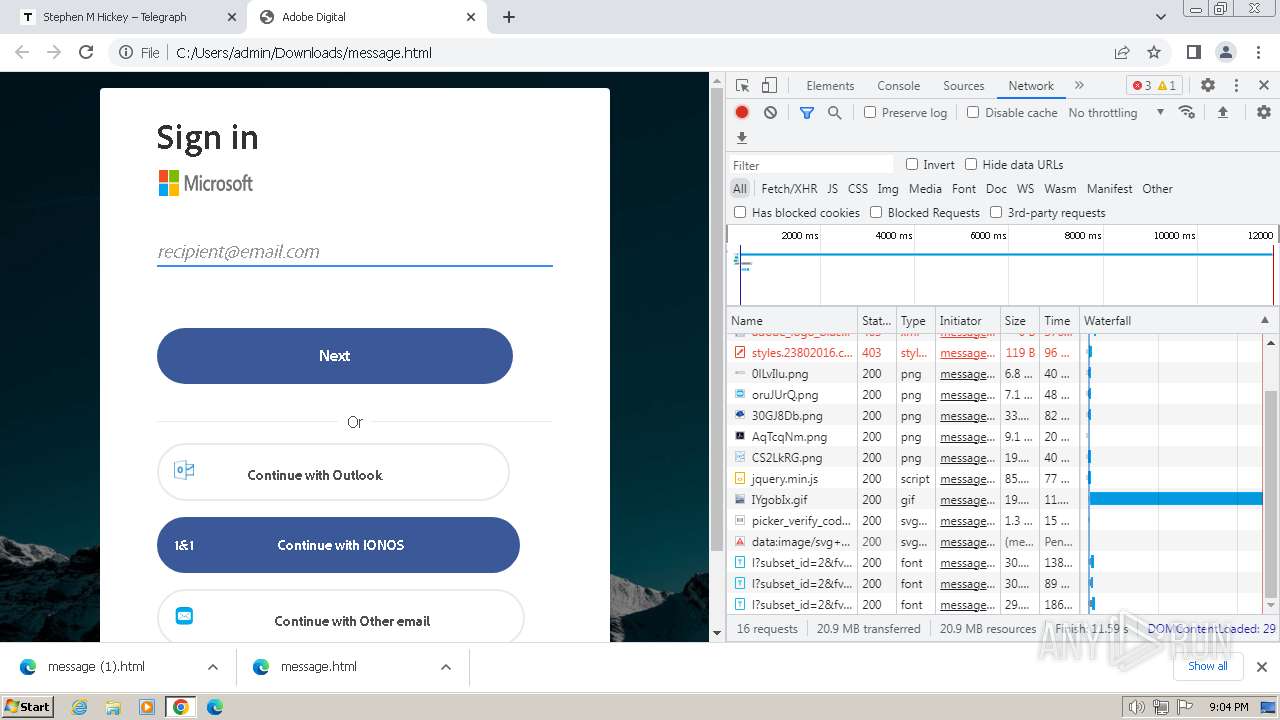Check Hide data URLs

(971, 164)
